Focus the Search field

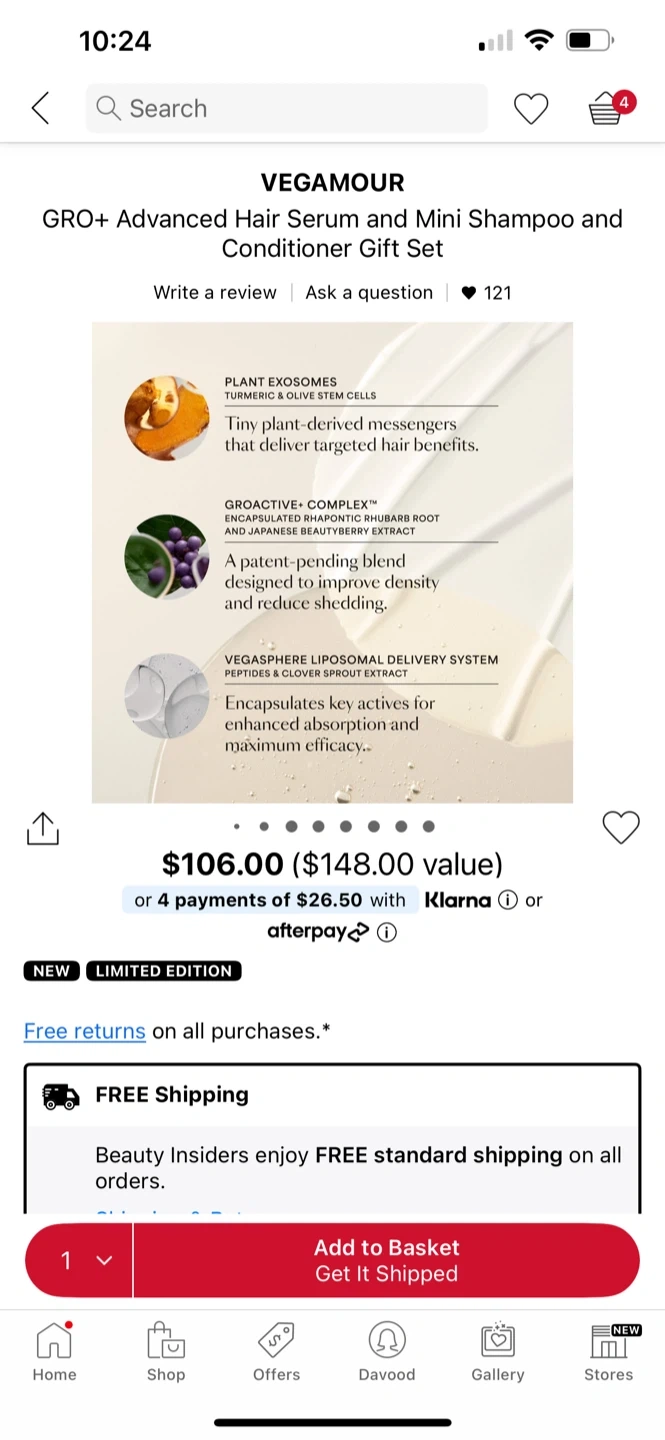[x=286, y=108]
